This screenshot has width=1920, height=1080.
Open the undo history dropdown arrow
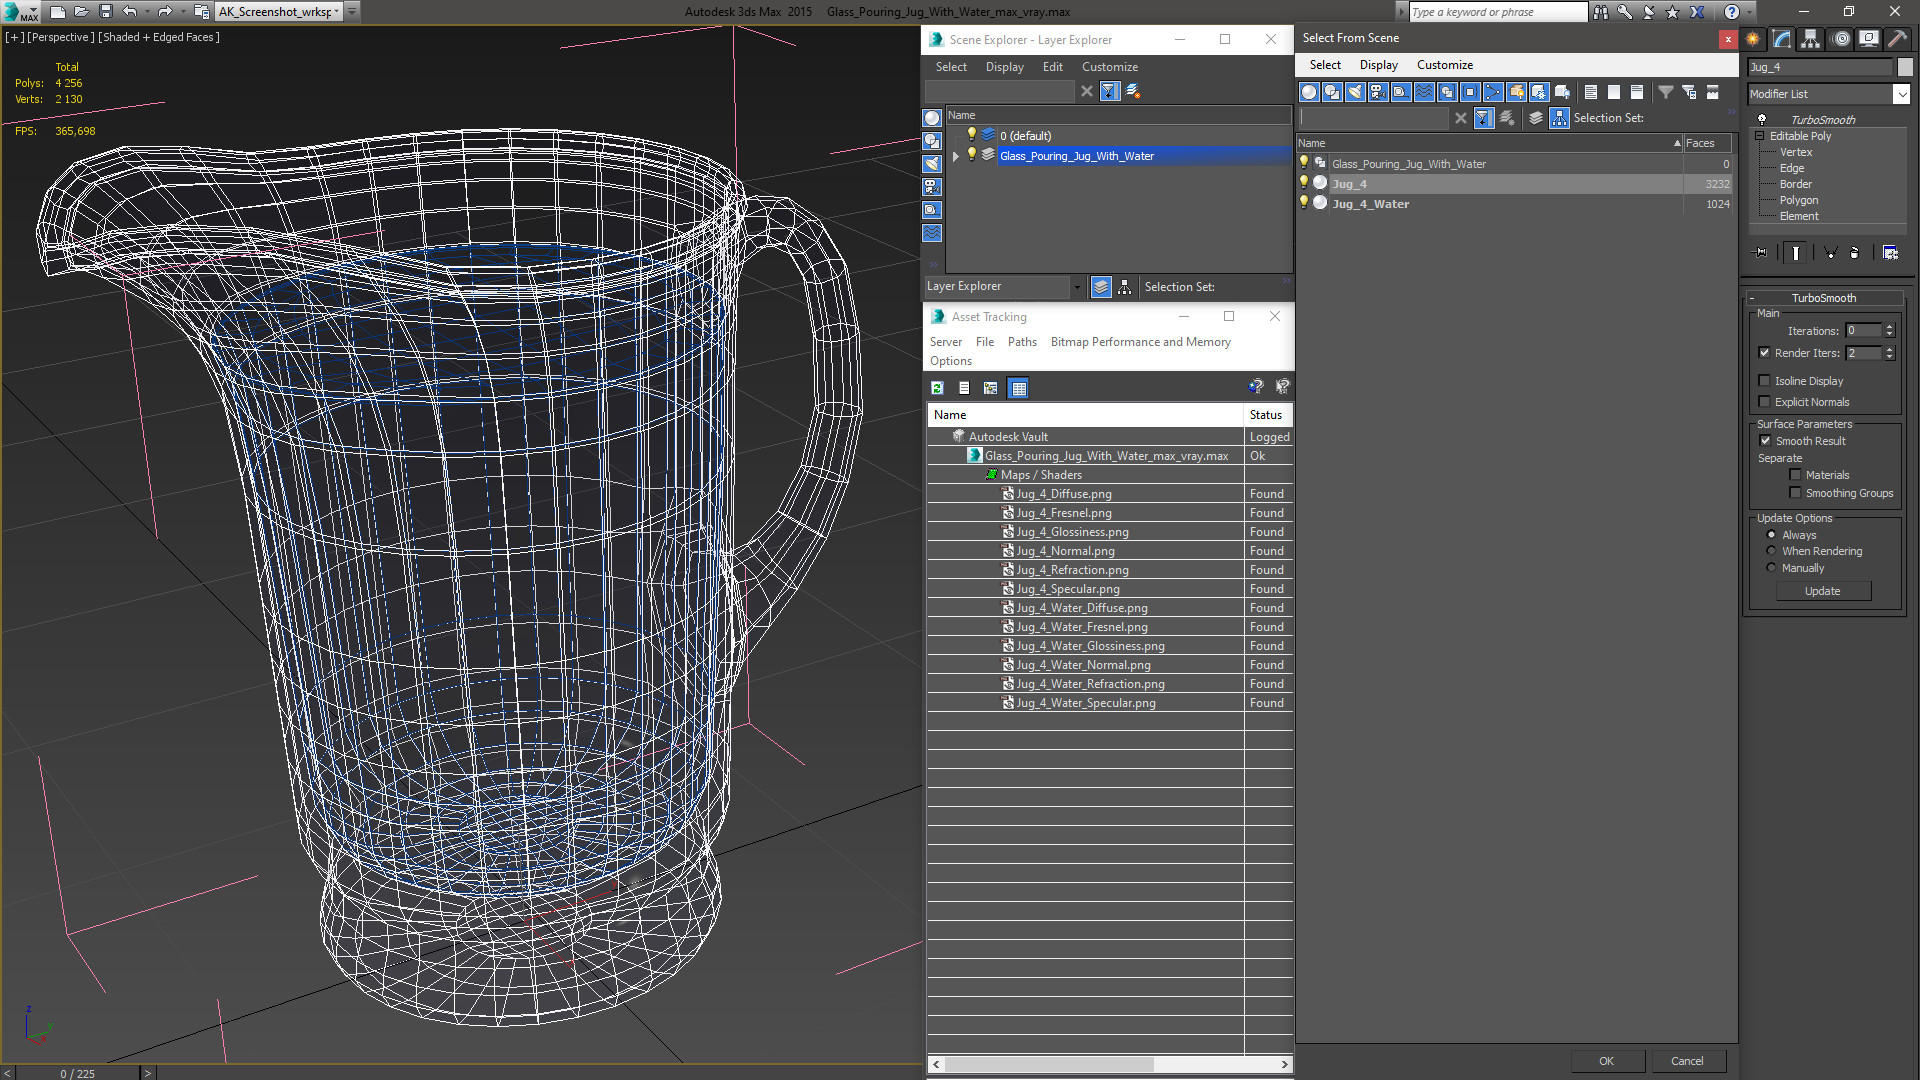[148, 12]
